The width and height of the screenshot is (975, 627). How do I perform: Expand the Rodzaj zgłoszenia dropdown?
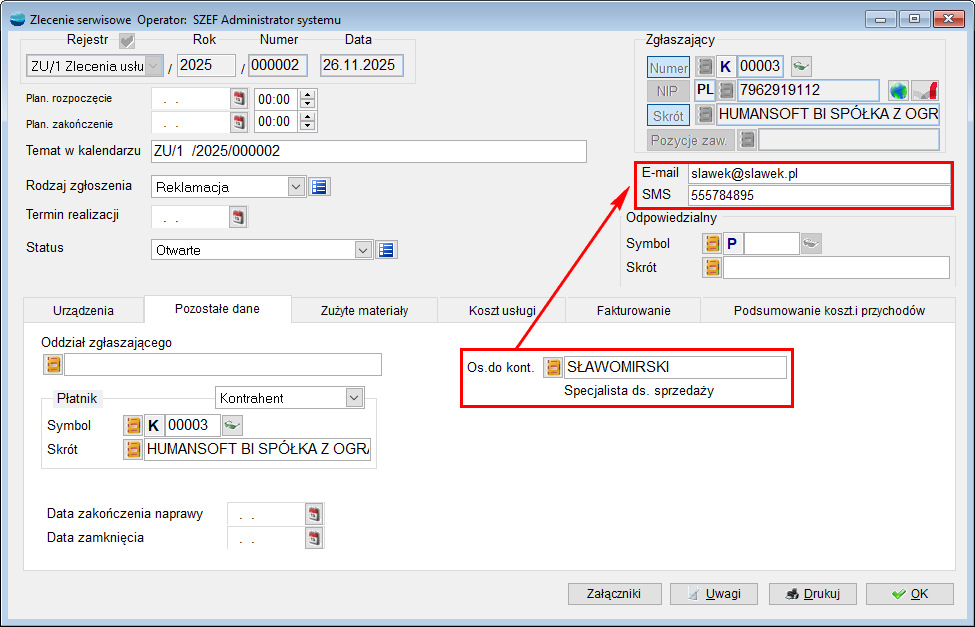tap(296, 187)
